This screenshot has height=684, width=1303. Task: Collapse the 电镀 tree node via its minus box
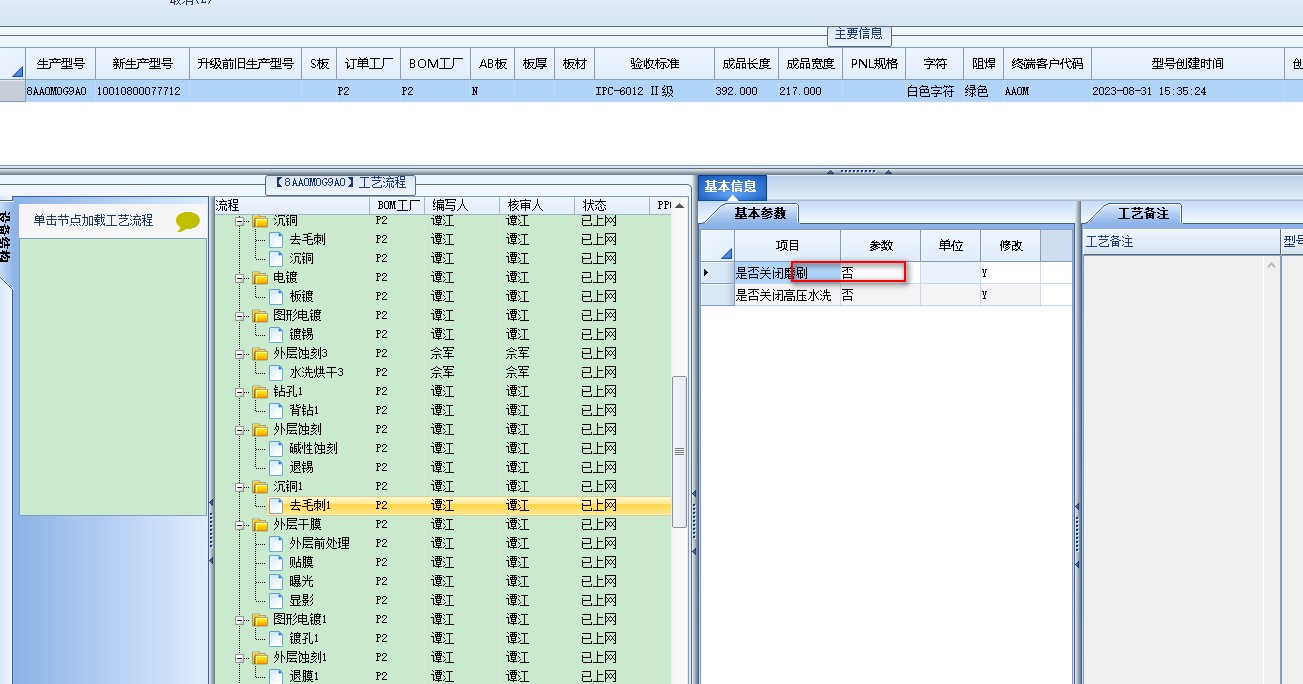click(x=240, y=278)
